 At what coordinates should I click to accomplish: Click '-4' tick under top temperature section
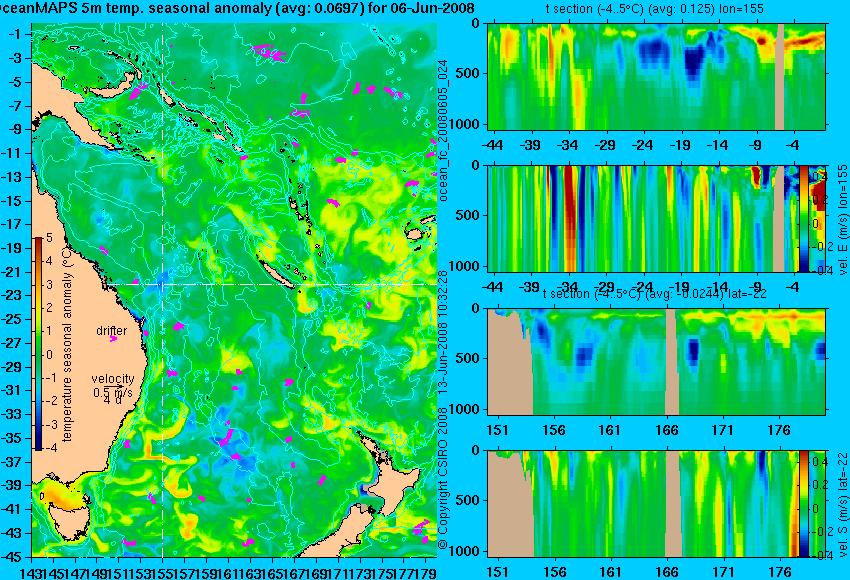793,145
